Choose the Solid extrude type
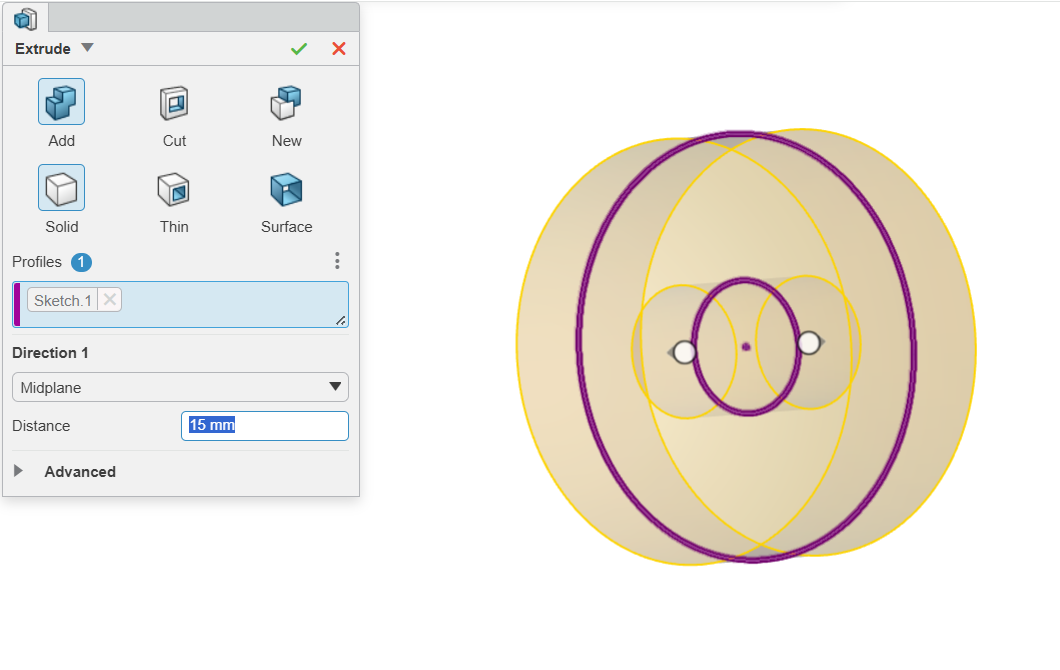This screenshot has width=1060, height=670. pyautogui.click(x=62, y=188)
